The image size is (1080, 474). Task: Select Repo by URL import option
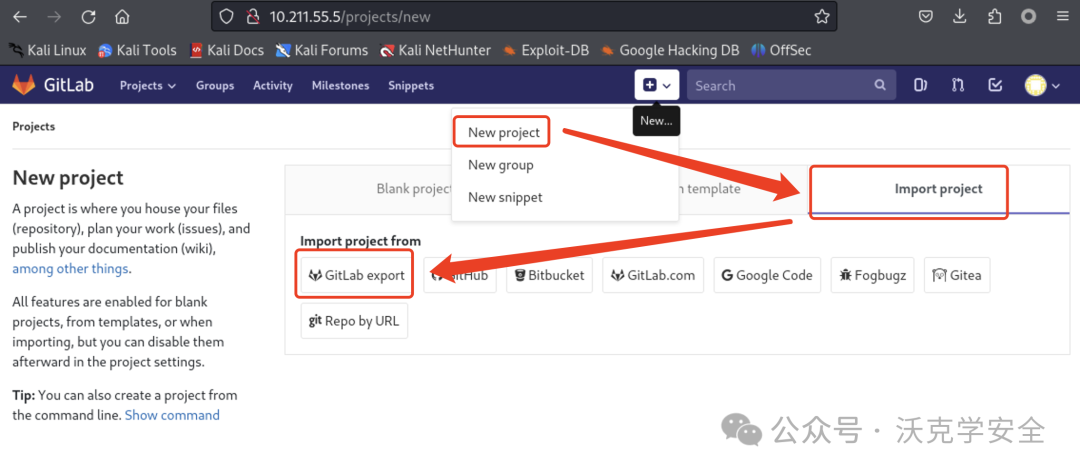coord(354,321)
